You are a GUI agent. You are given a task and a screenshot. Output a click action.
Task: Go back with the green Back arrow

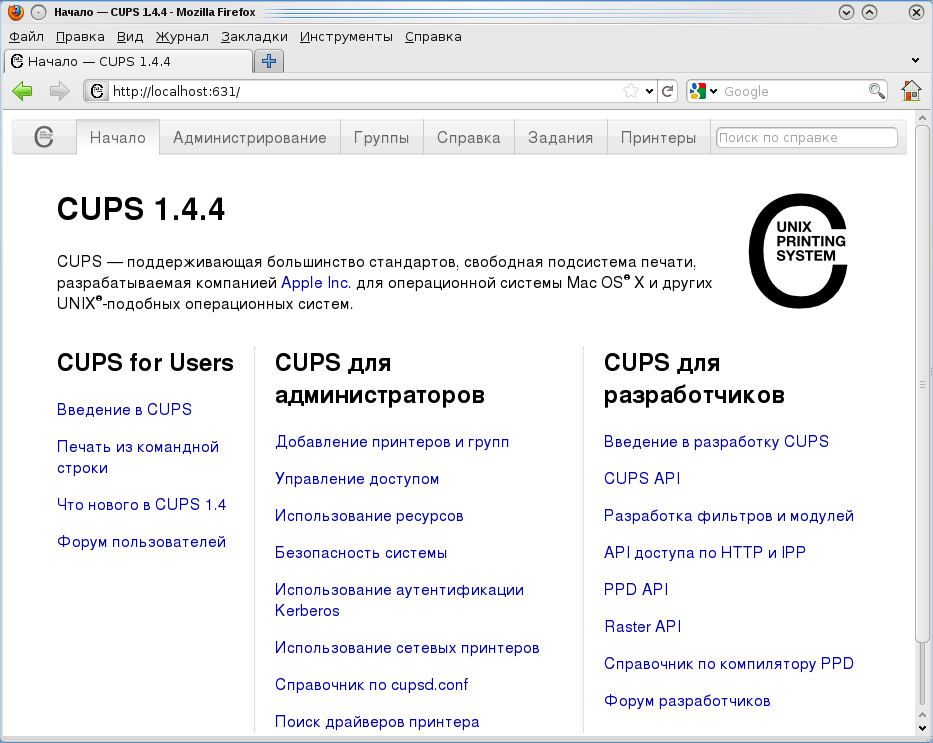[23, 91]
